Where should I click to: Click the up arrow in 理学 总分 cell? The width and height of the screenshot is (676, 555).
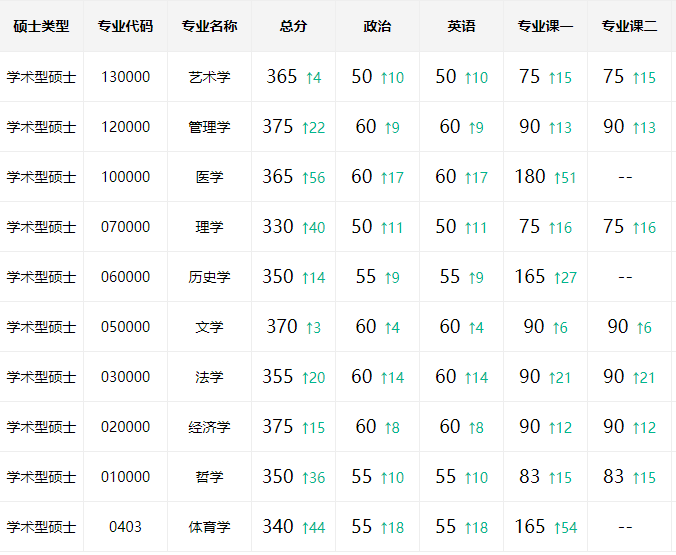coord(305,228)
